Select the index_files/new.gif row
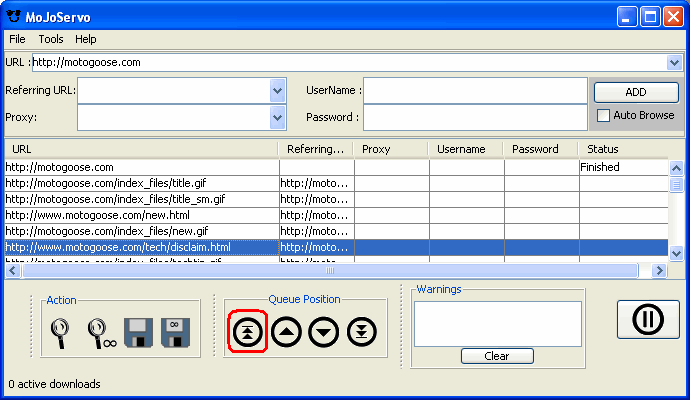This screenshot has height=400, width=690. point(337,231)
